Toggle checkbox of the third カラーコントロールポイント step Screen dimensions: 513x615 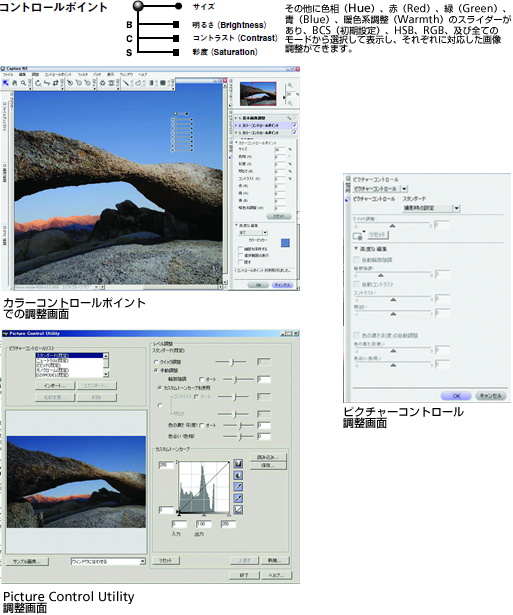point(295,132)
